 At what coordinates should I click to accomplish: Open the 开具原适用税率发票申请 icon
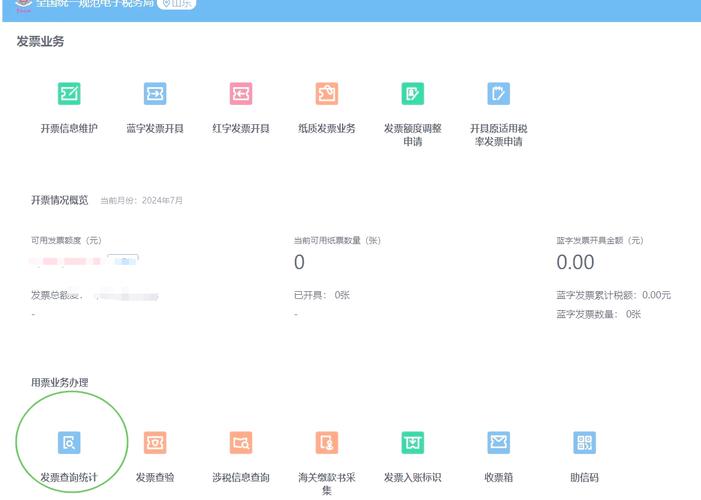point(498,93)
